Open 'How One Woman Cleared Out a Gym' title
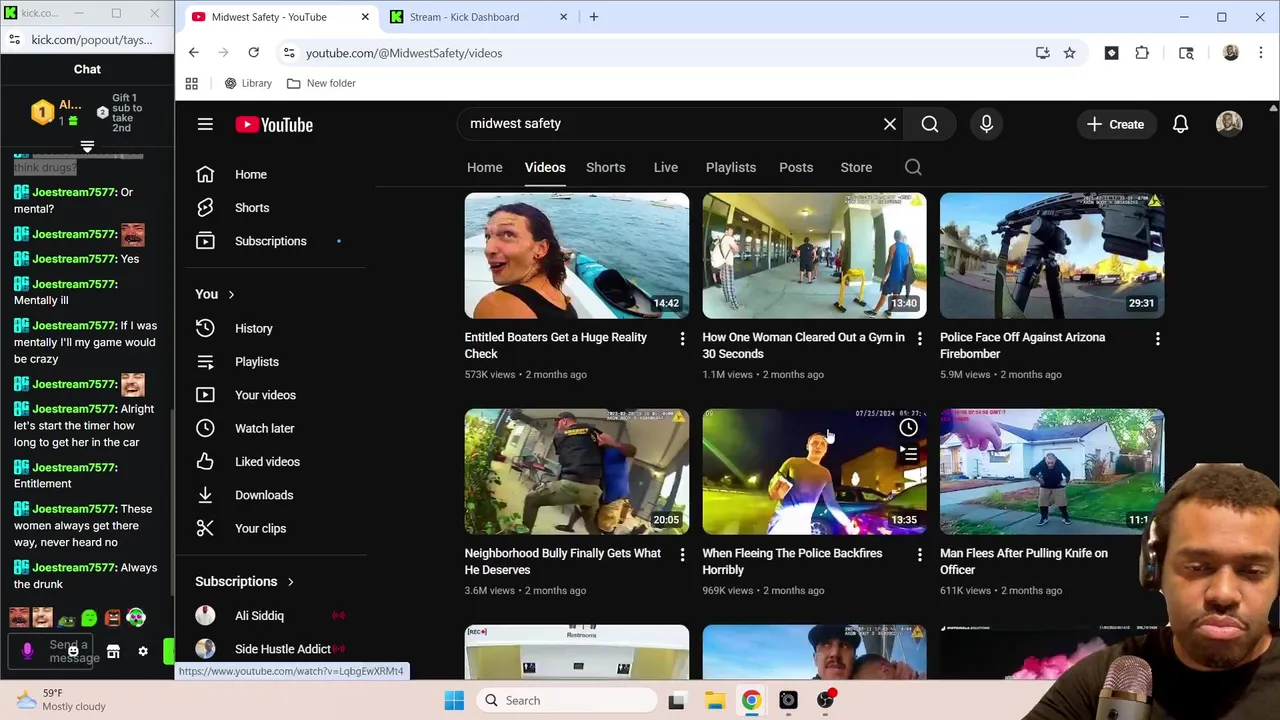This screenshot has height=720, width=1280. click(x=803, y=345)
